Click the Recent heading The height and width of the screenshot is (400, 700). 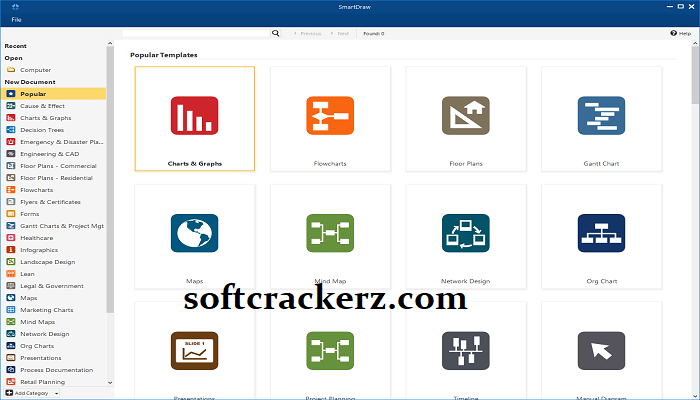click(x=16, y=46)
